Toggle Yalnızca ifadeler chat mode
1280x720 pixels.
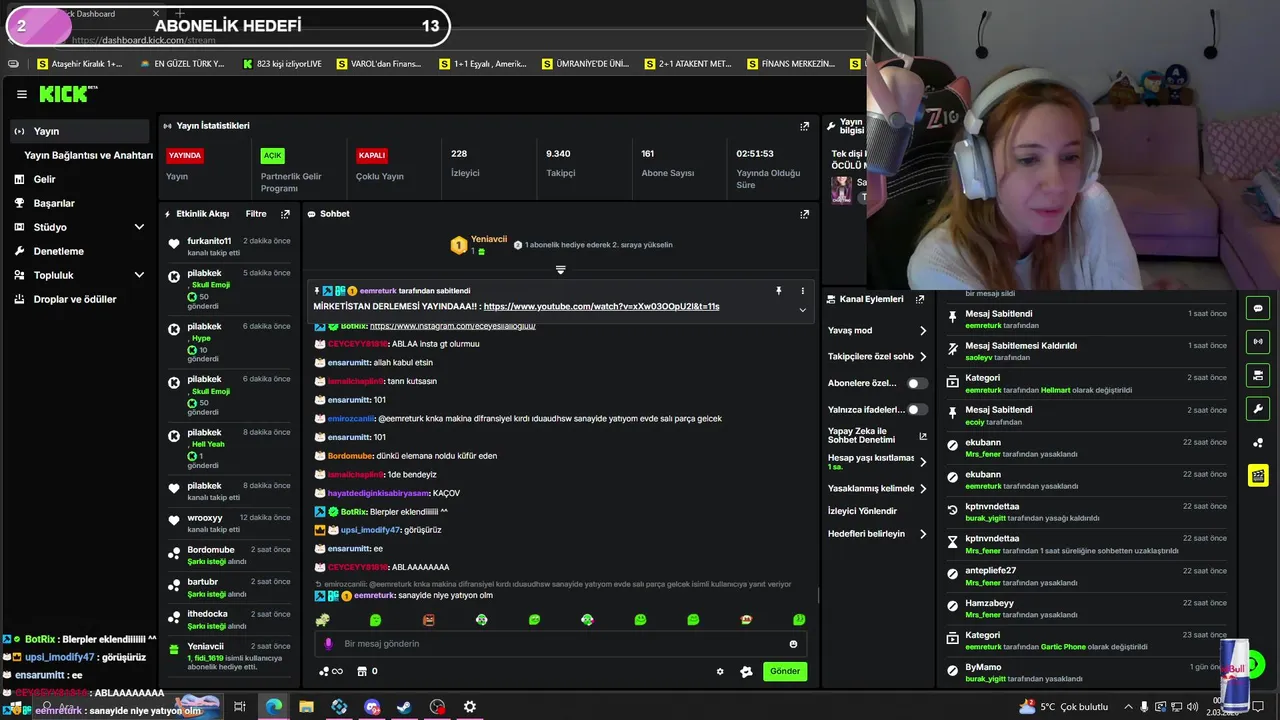tap(916, 409)
